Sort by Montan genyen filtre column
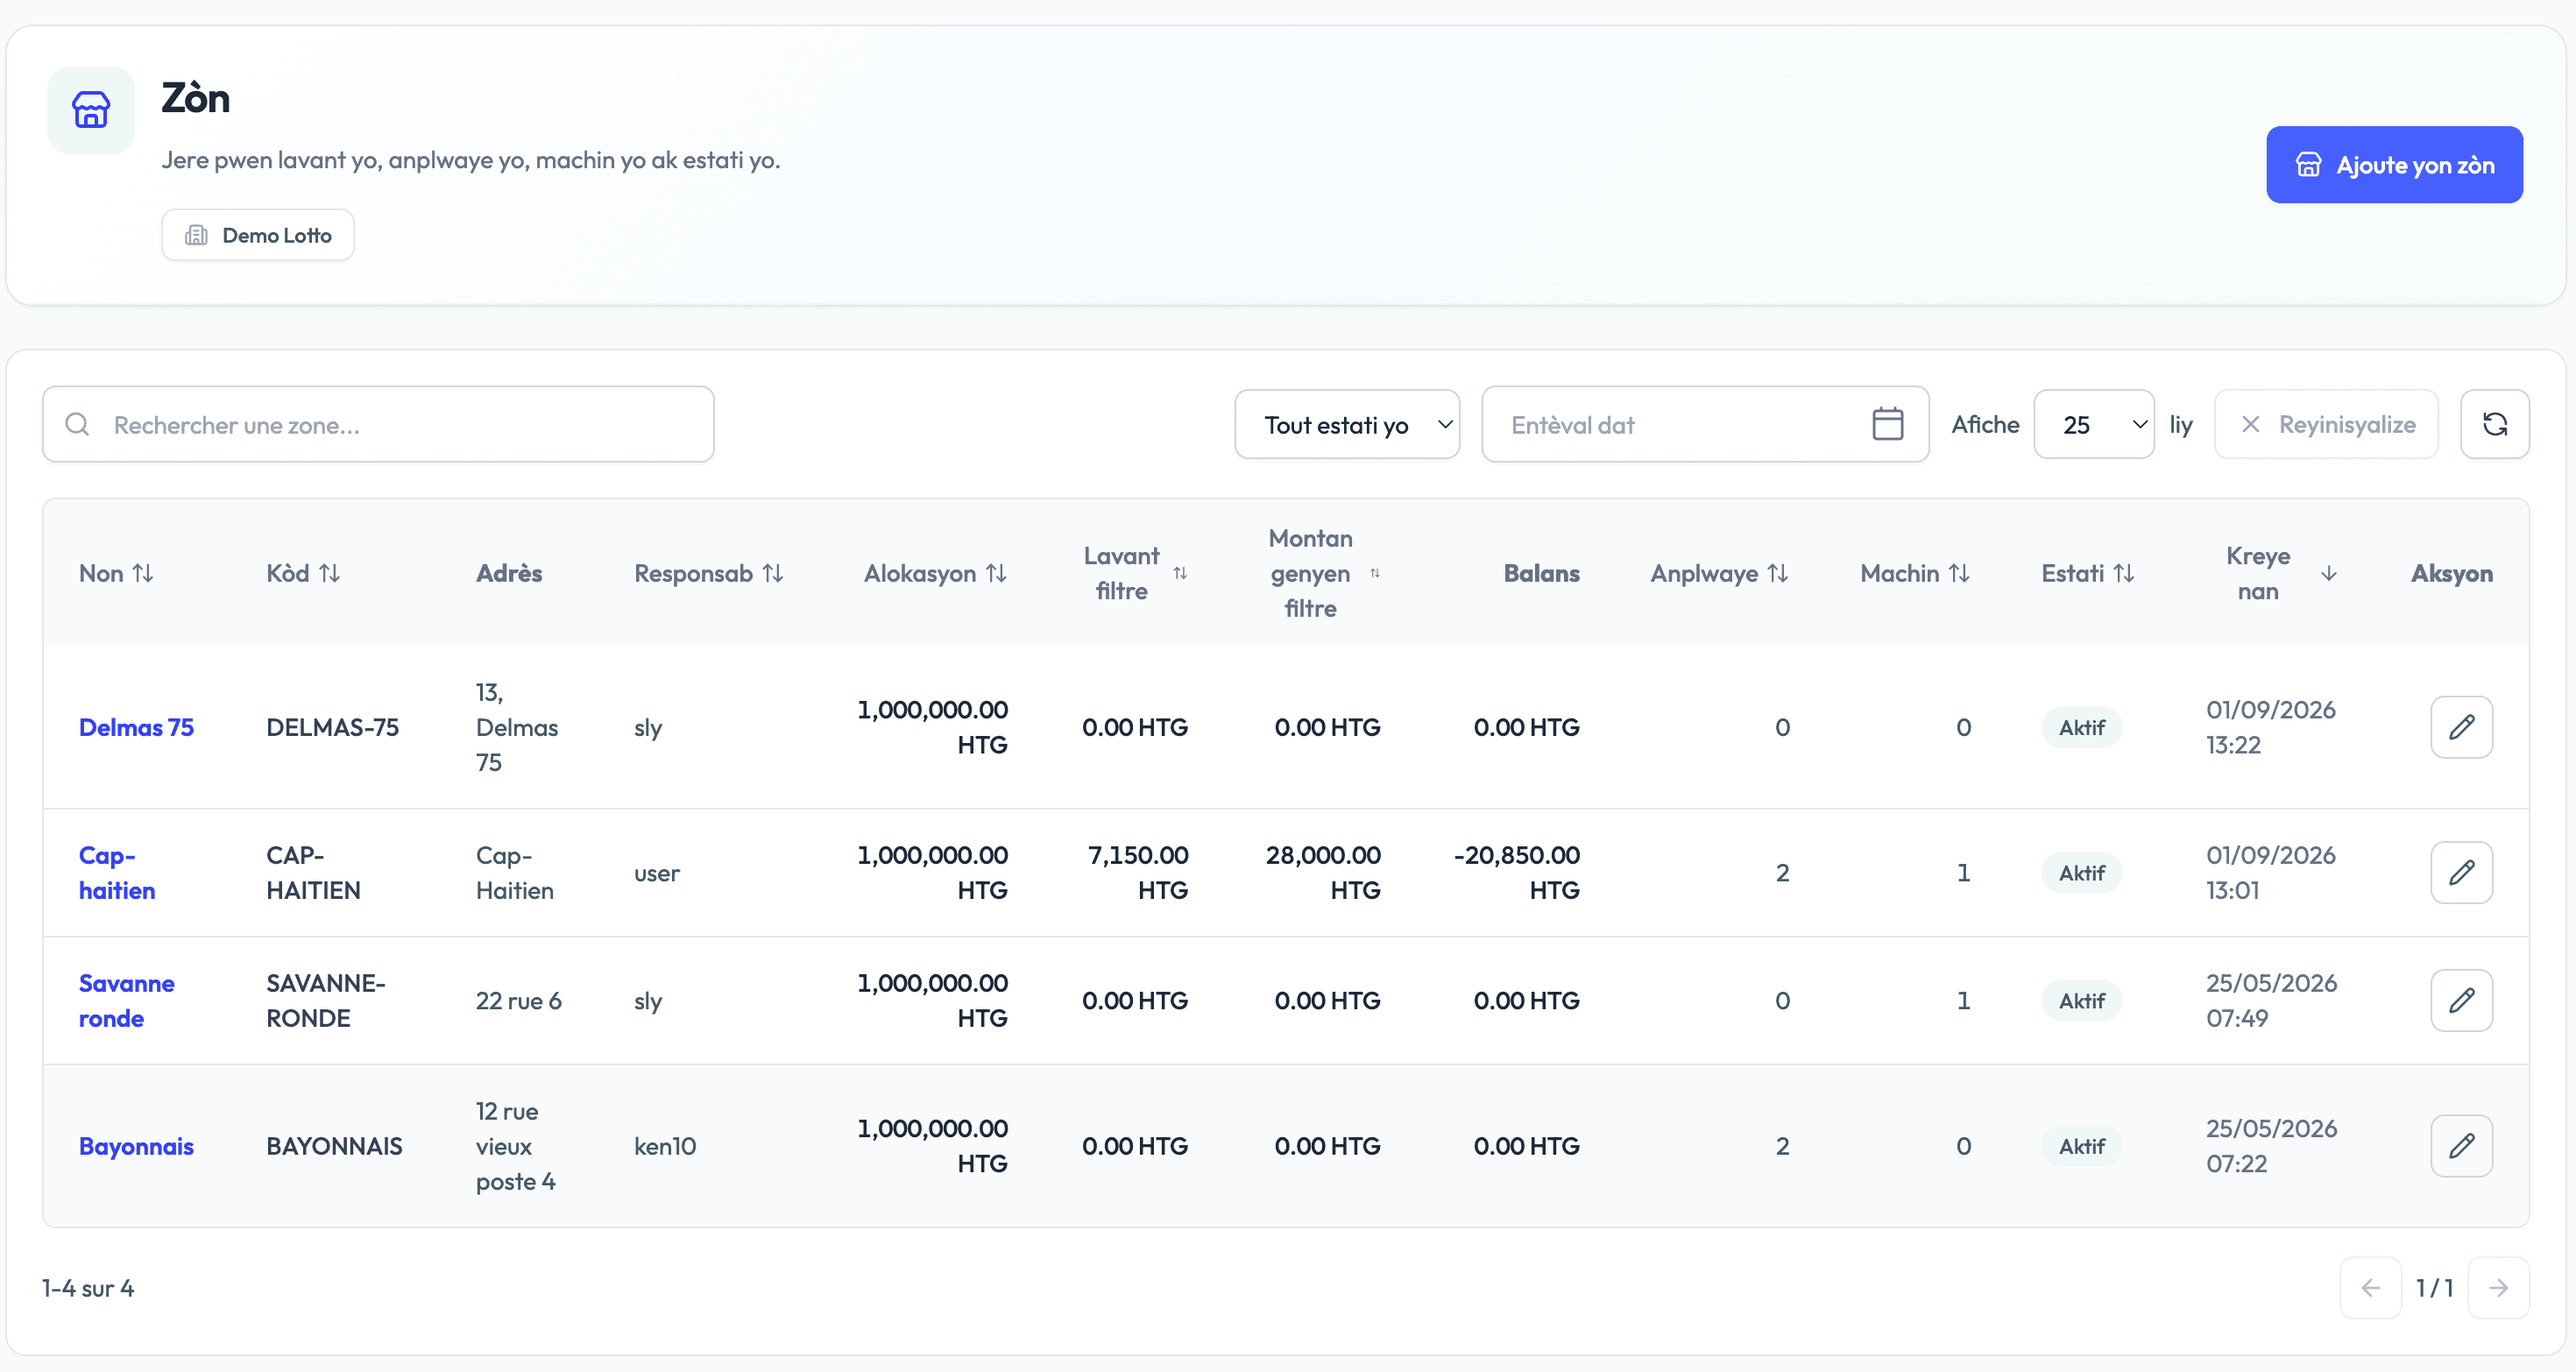This screenshot has width=2576, height=1372. tap(1326, 573)
